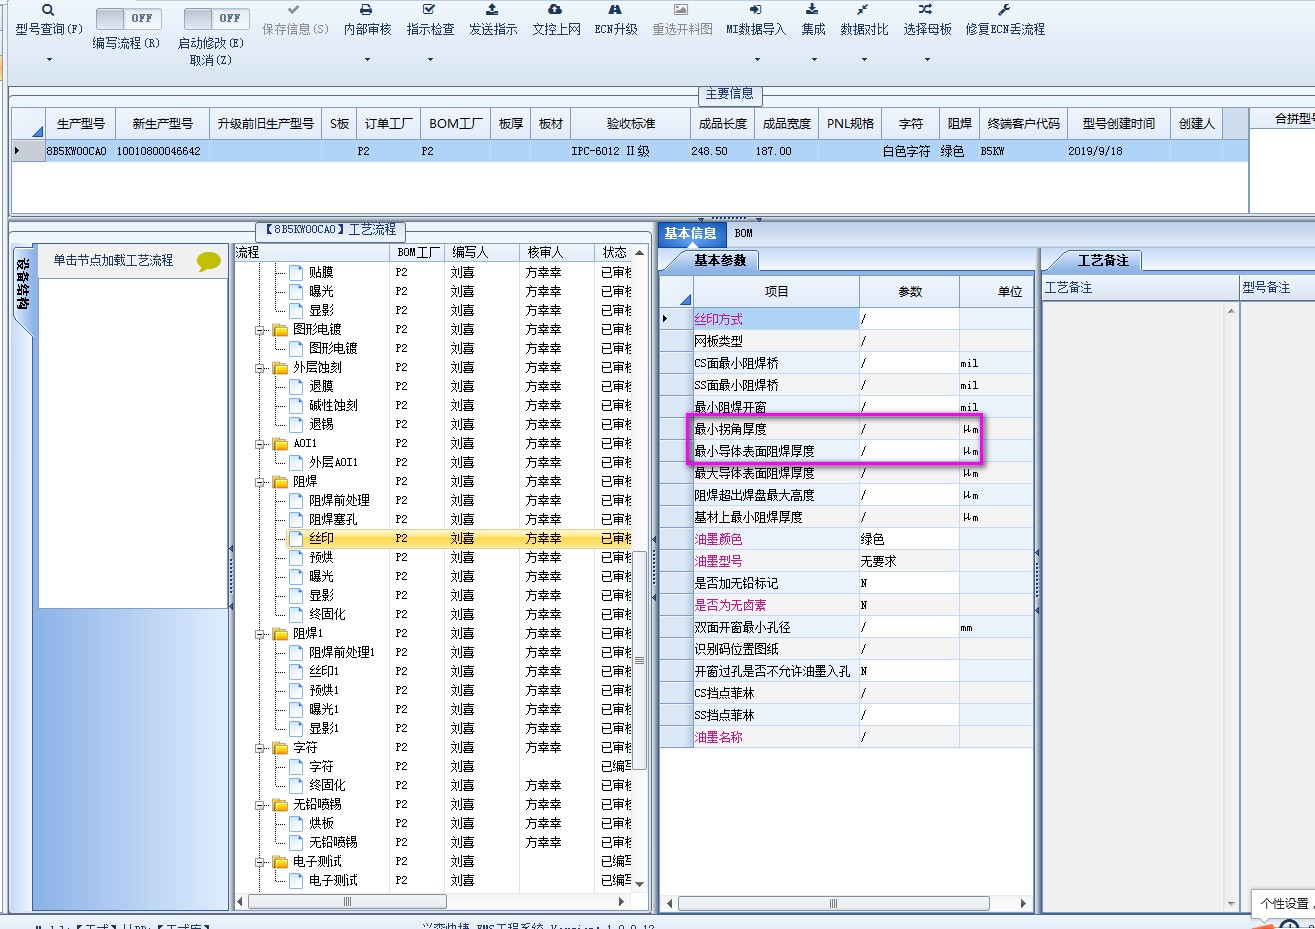Open dropdown arrow under 集成
Image resolution: width=1315 pixels, height=929 pixels.
813,60
